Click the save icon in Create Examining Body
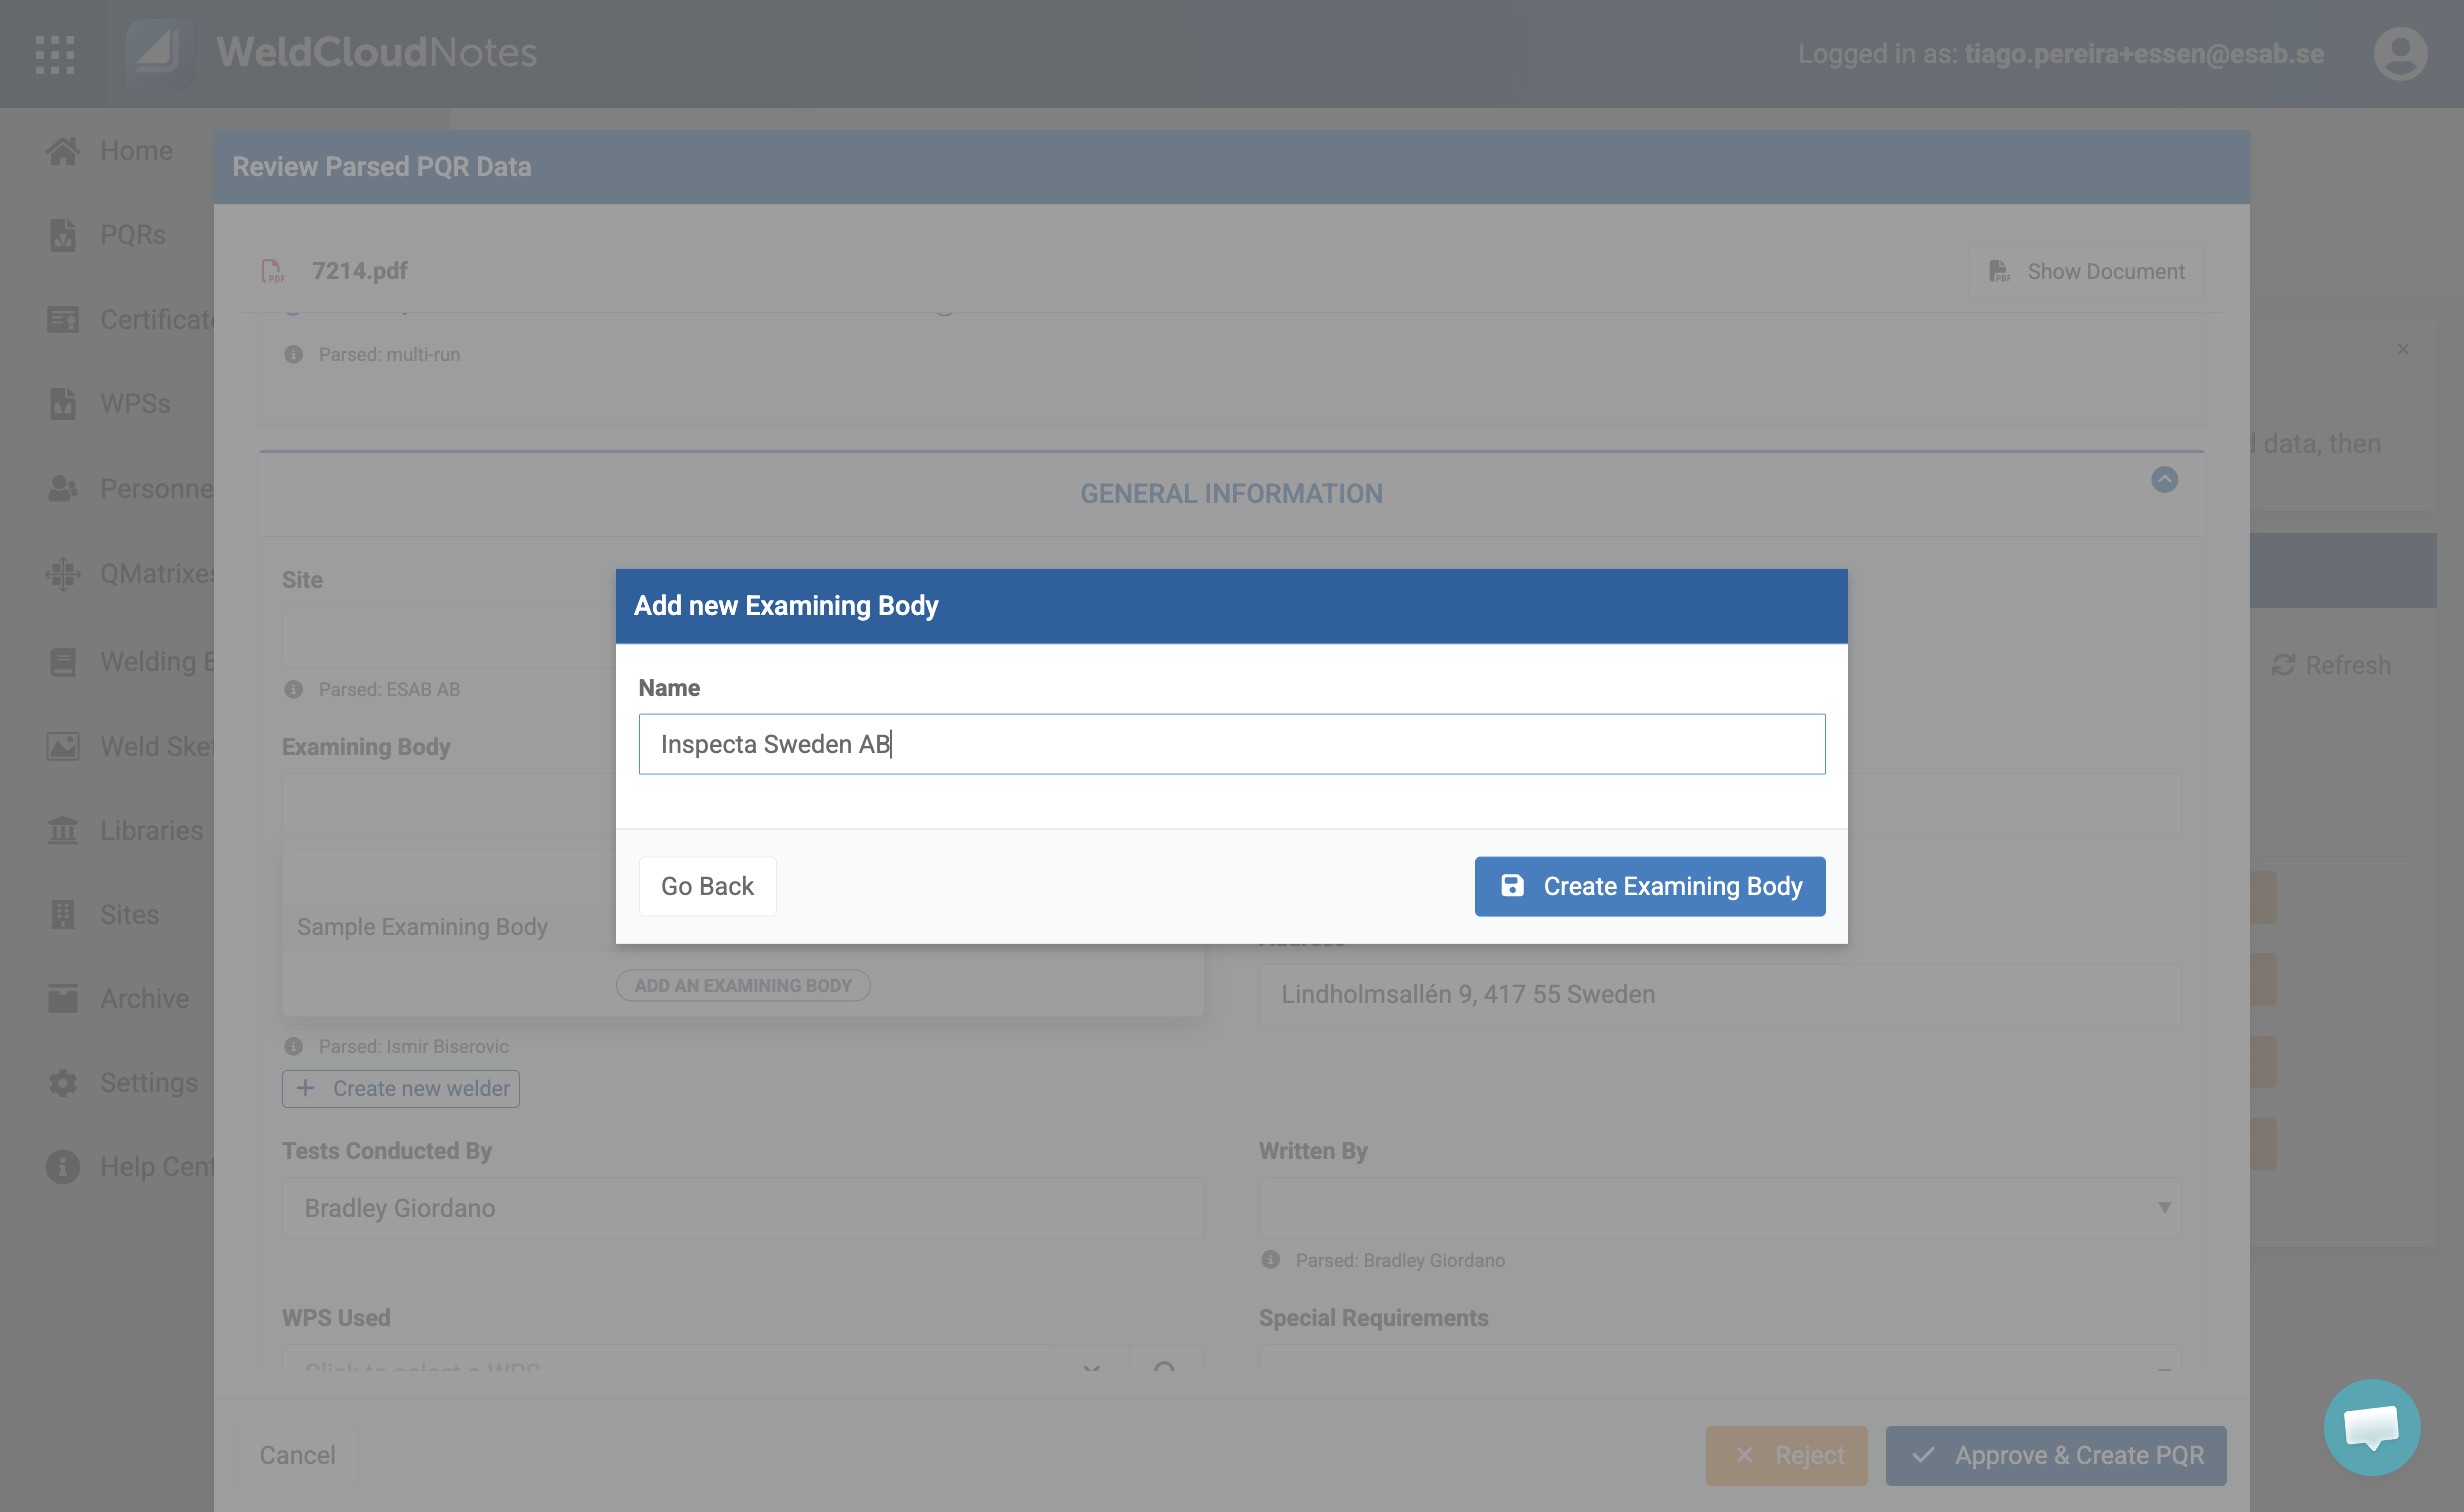Image resolution: width=2464 pixels, height=1512 pixels. tap(1512, 886)
